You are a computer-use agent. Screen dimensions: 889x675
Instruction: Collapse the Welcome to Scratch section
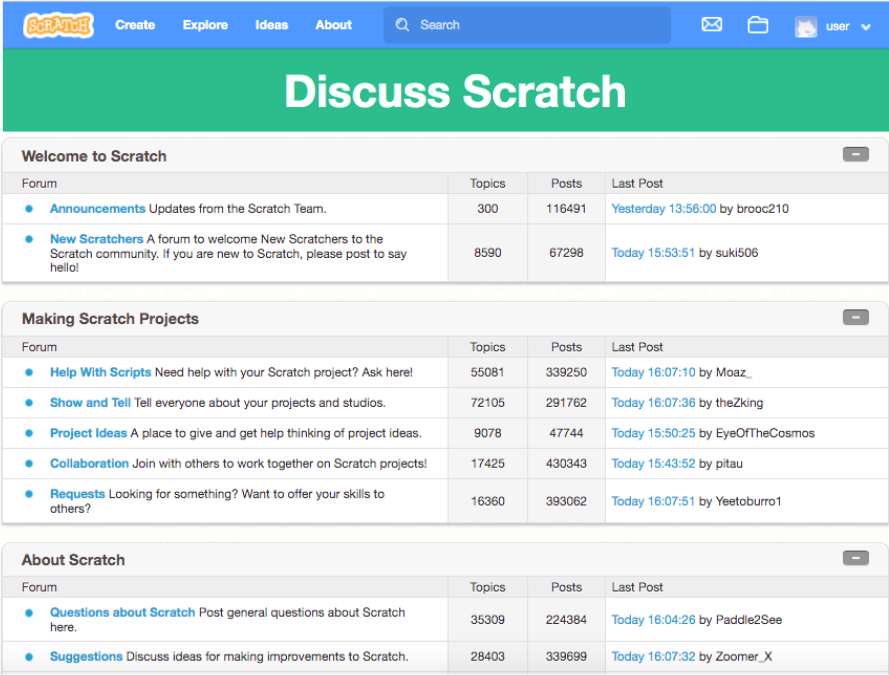tap(855, 154)
